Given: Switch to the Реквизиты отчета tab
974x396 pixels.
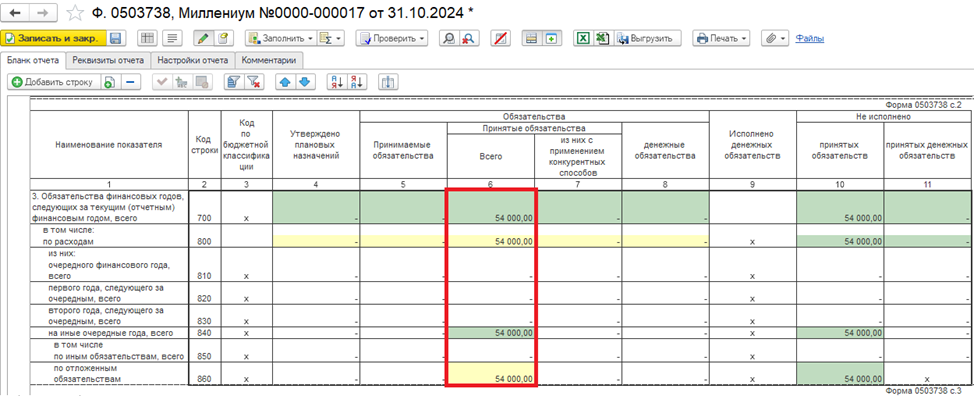Looking at the screenshot, I should pos(108,60).
